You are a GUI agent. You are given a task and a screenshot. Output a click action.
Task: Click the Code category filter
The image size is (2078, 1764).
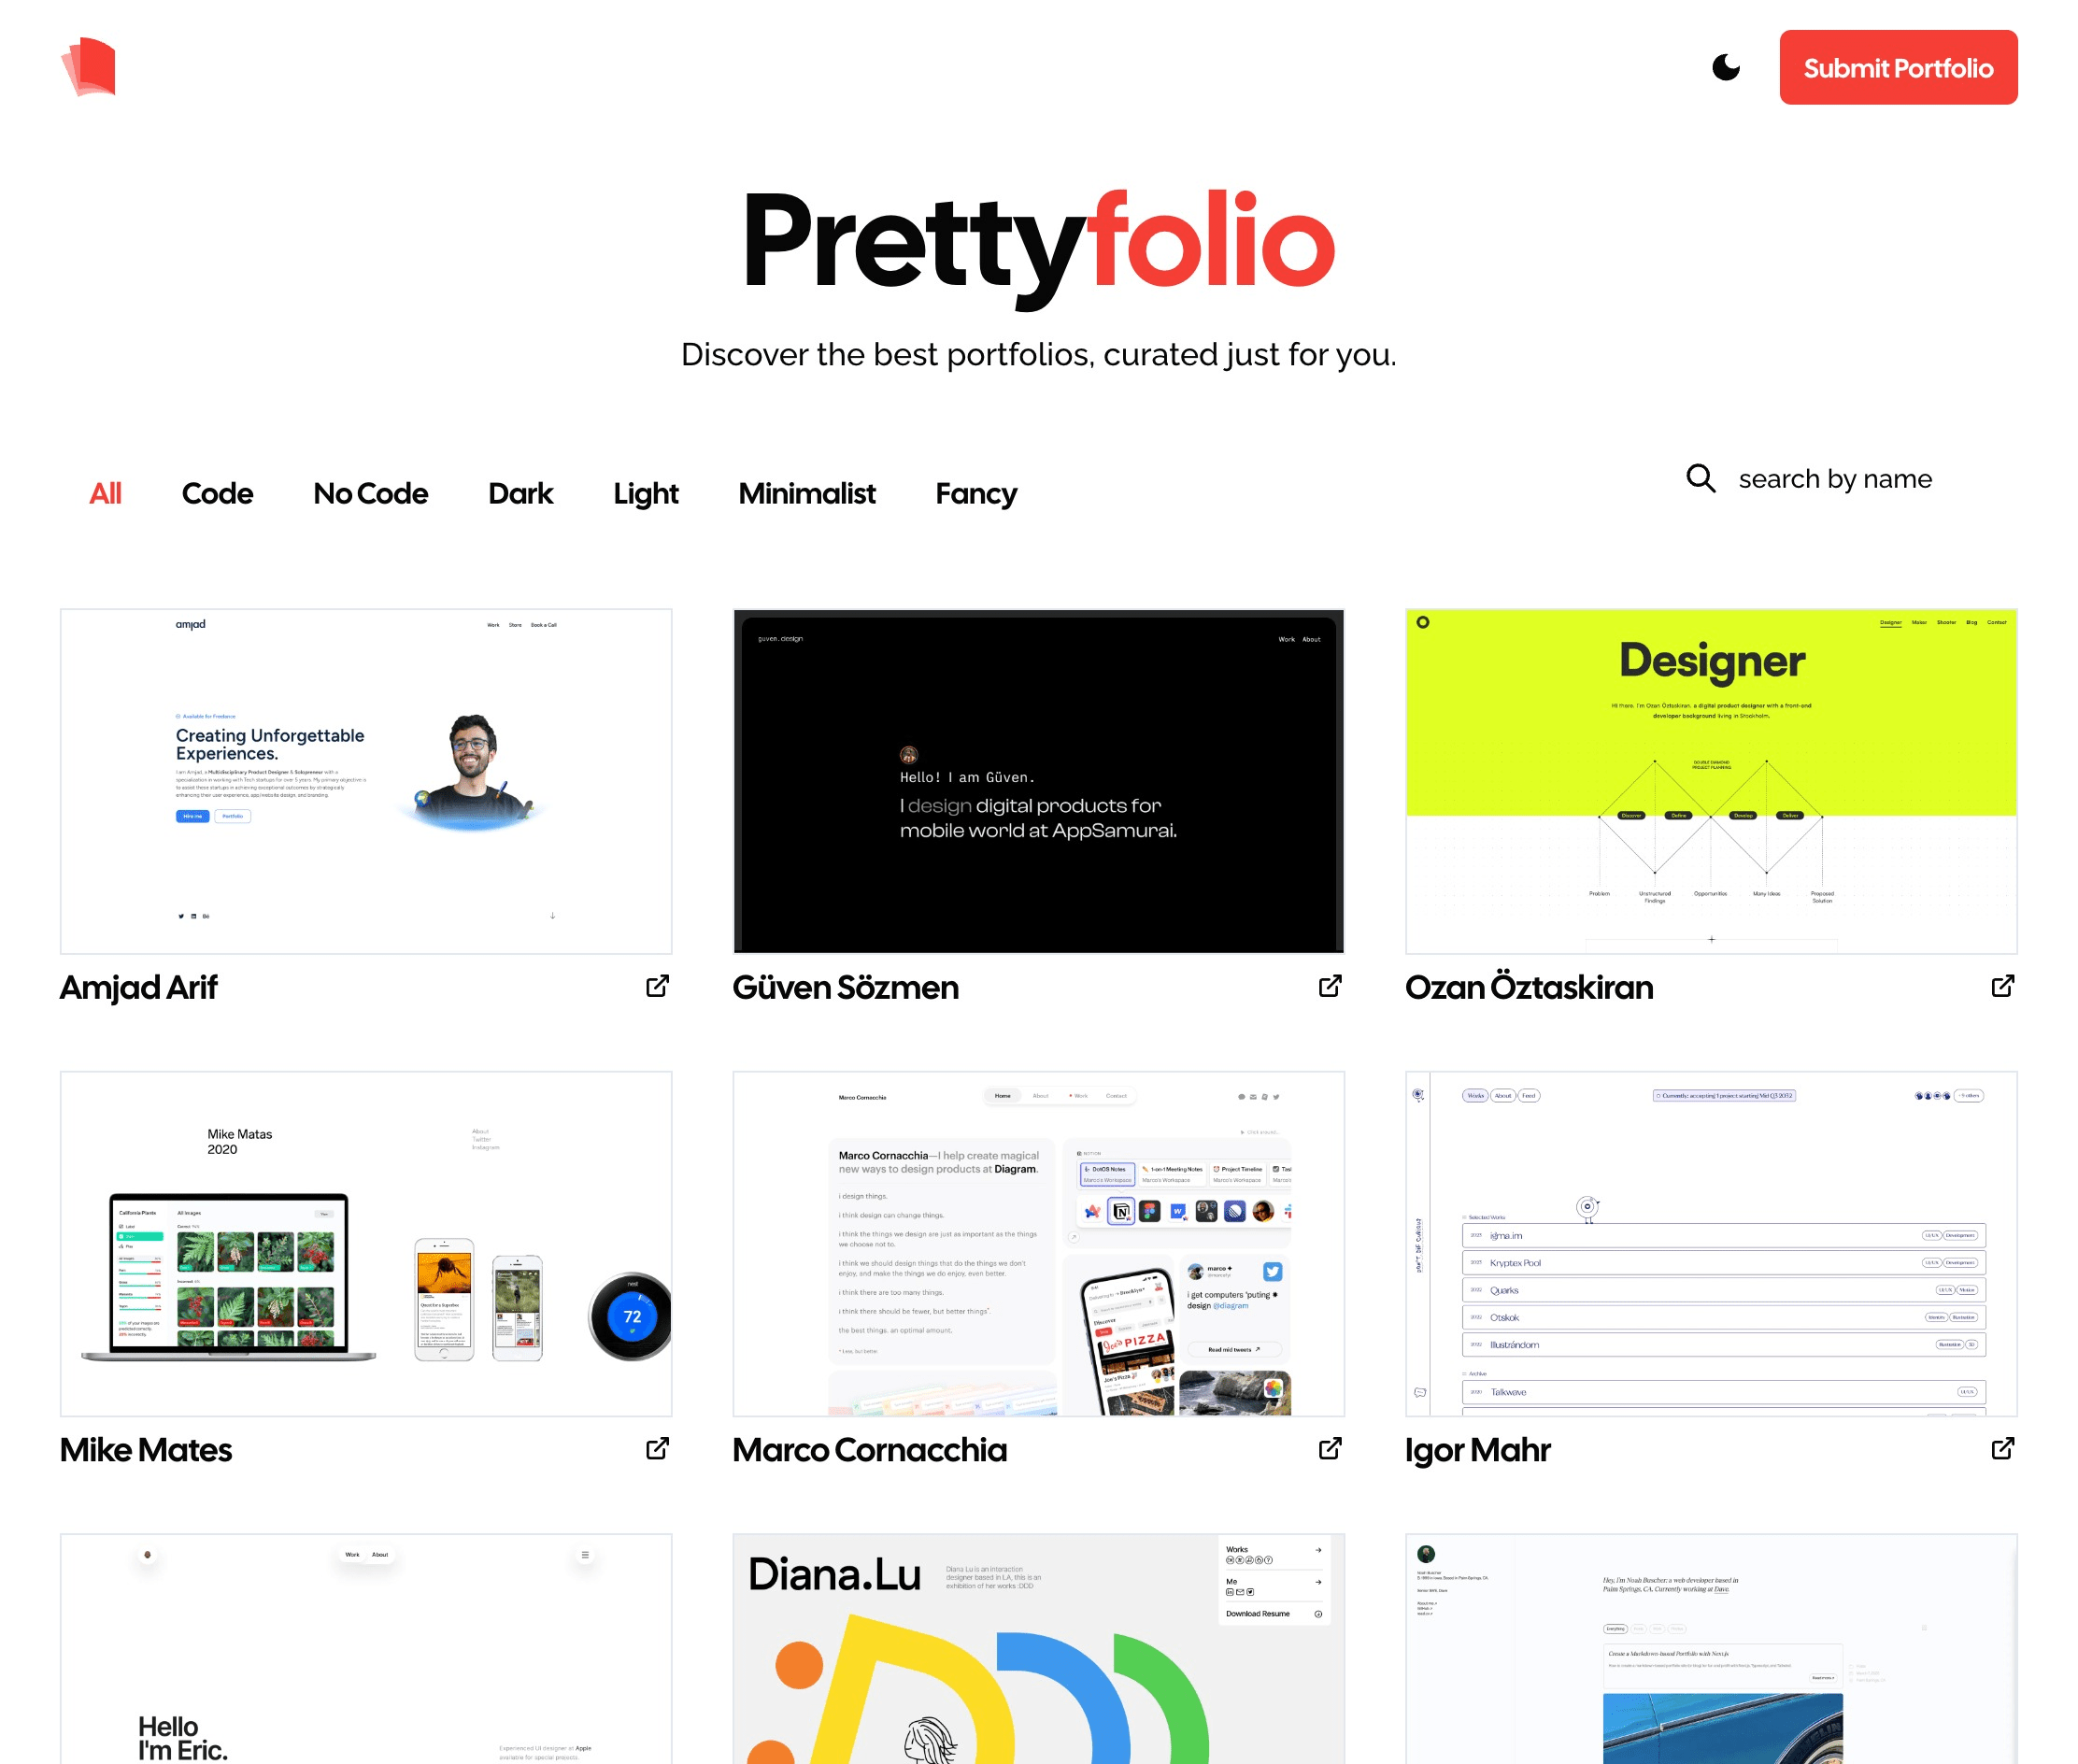pyautogui.click(x=215, y=491)
